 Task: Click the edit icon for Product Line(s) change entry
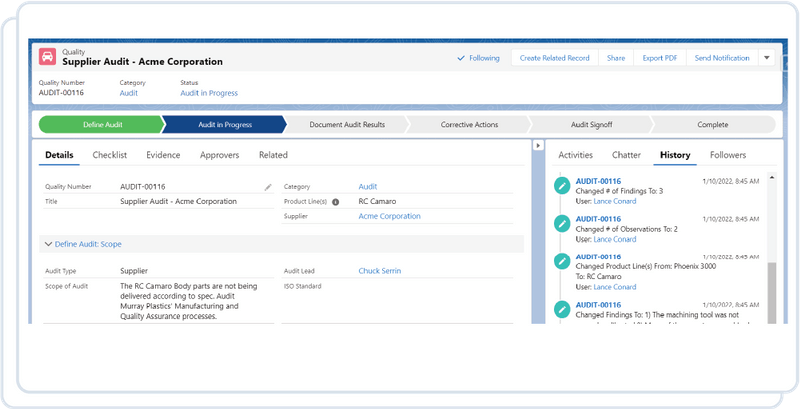562,261
